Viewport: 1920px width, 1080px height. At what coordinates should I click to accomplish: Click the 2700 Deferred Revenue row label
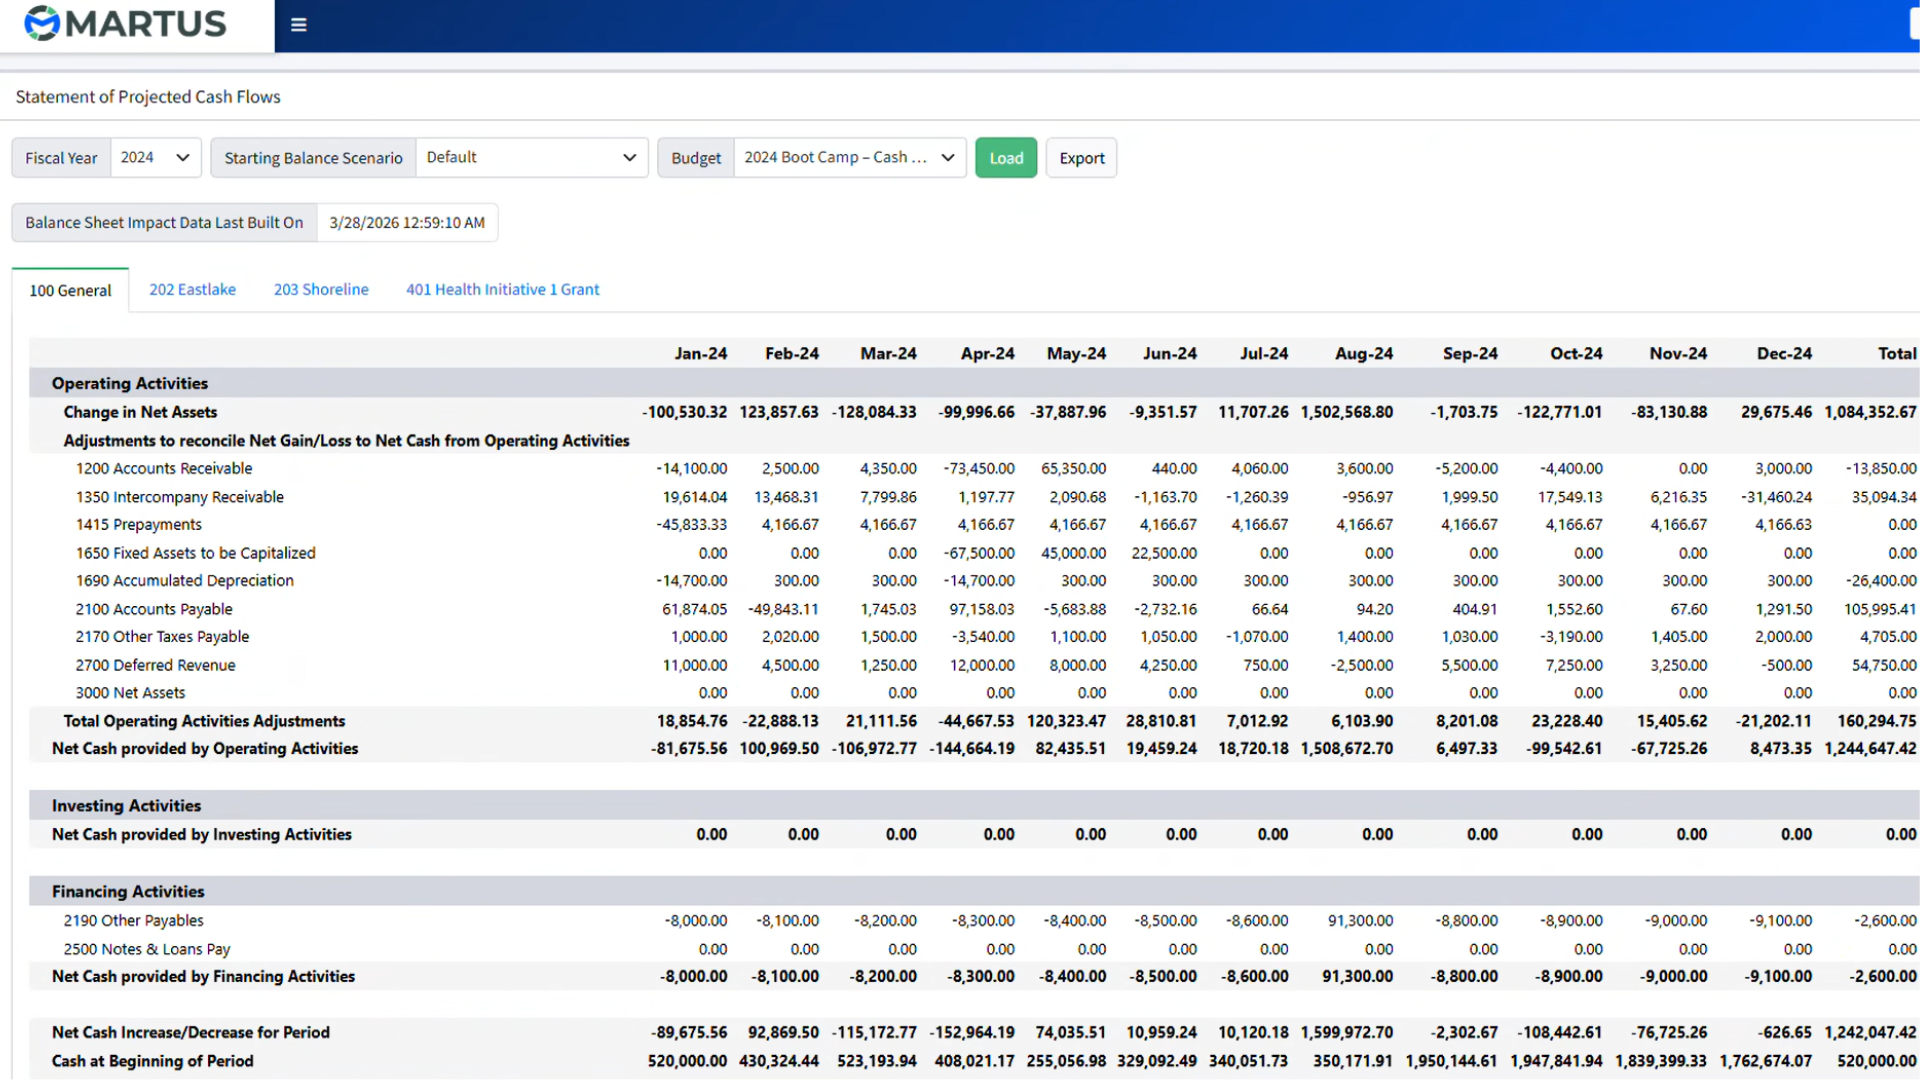pos(155,665)
